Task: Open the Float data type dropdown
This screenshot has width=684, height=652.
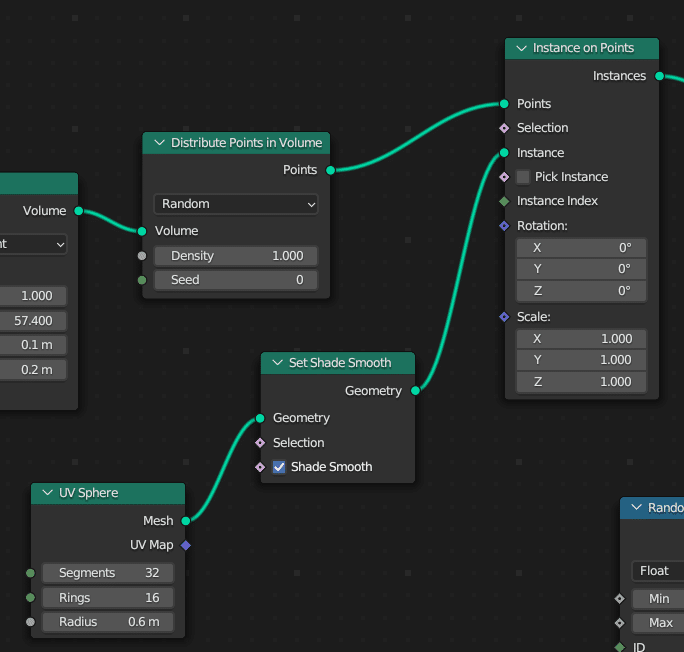Action: point(657,571)
